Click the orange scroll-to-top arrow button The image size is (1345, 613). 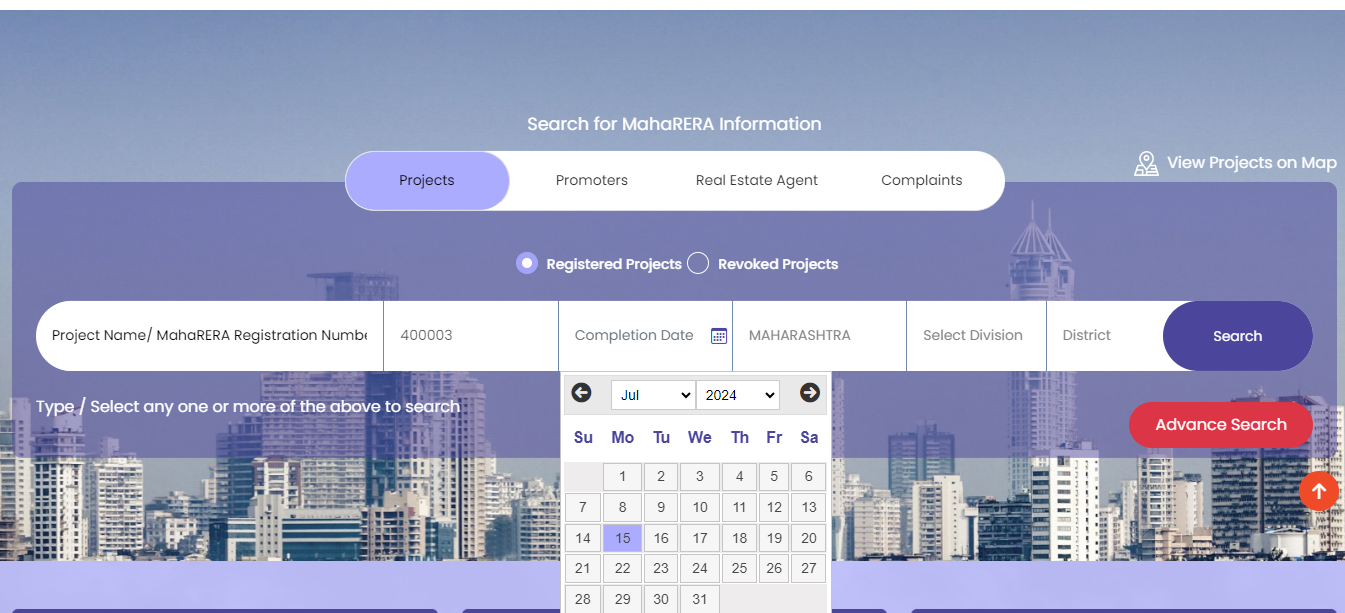pyautogui.click(x=1319, y=491)
